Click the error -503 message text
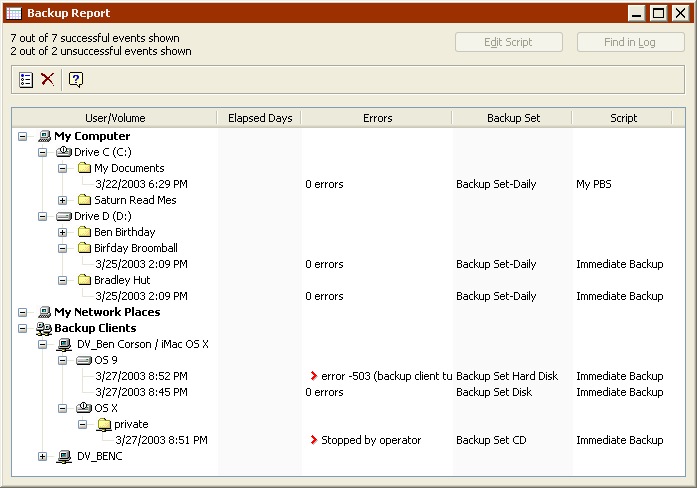Screen dimensions: 697x488 coord(386,376)
